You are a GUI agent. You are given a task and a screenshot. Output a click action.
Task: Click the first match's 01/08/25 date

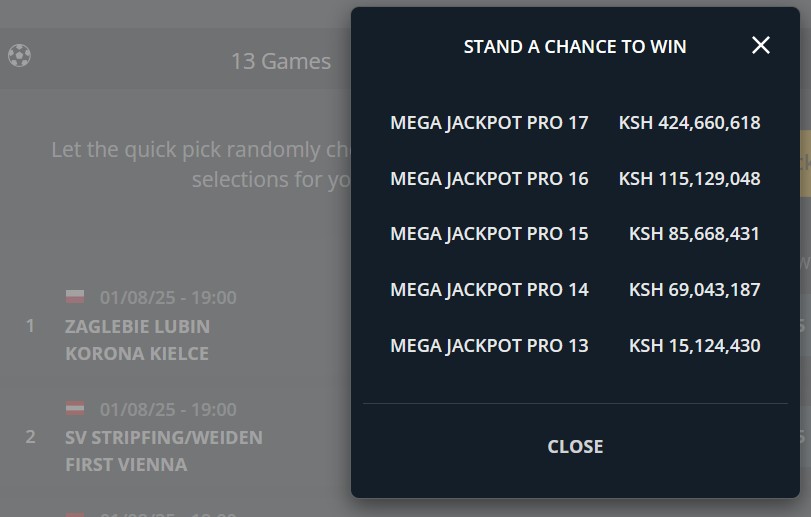168,298
